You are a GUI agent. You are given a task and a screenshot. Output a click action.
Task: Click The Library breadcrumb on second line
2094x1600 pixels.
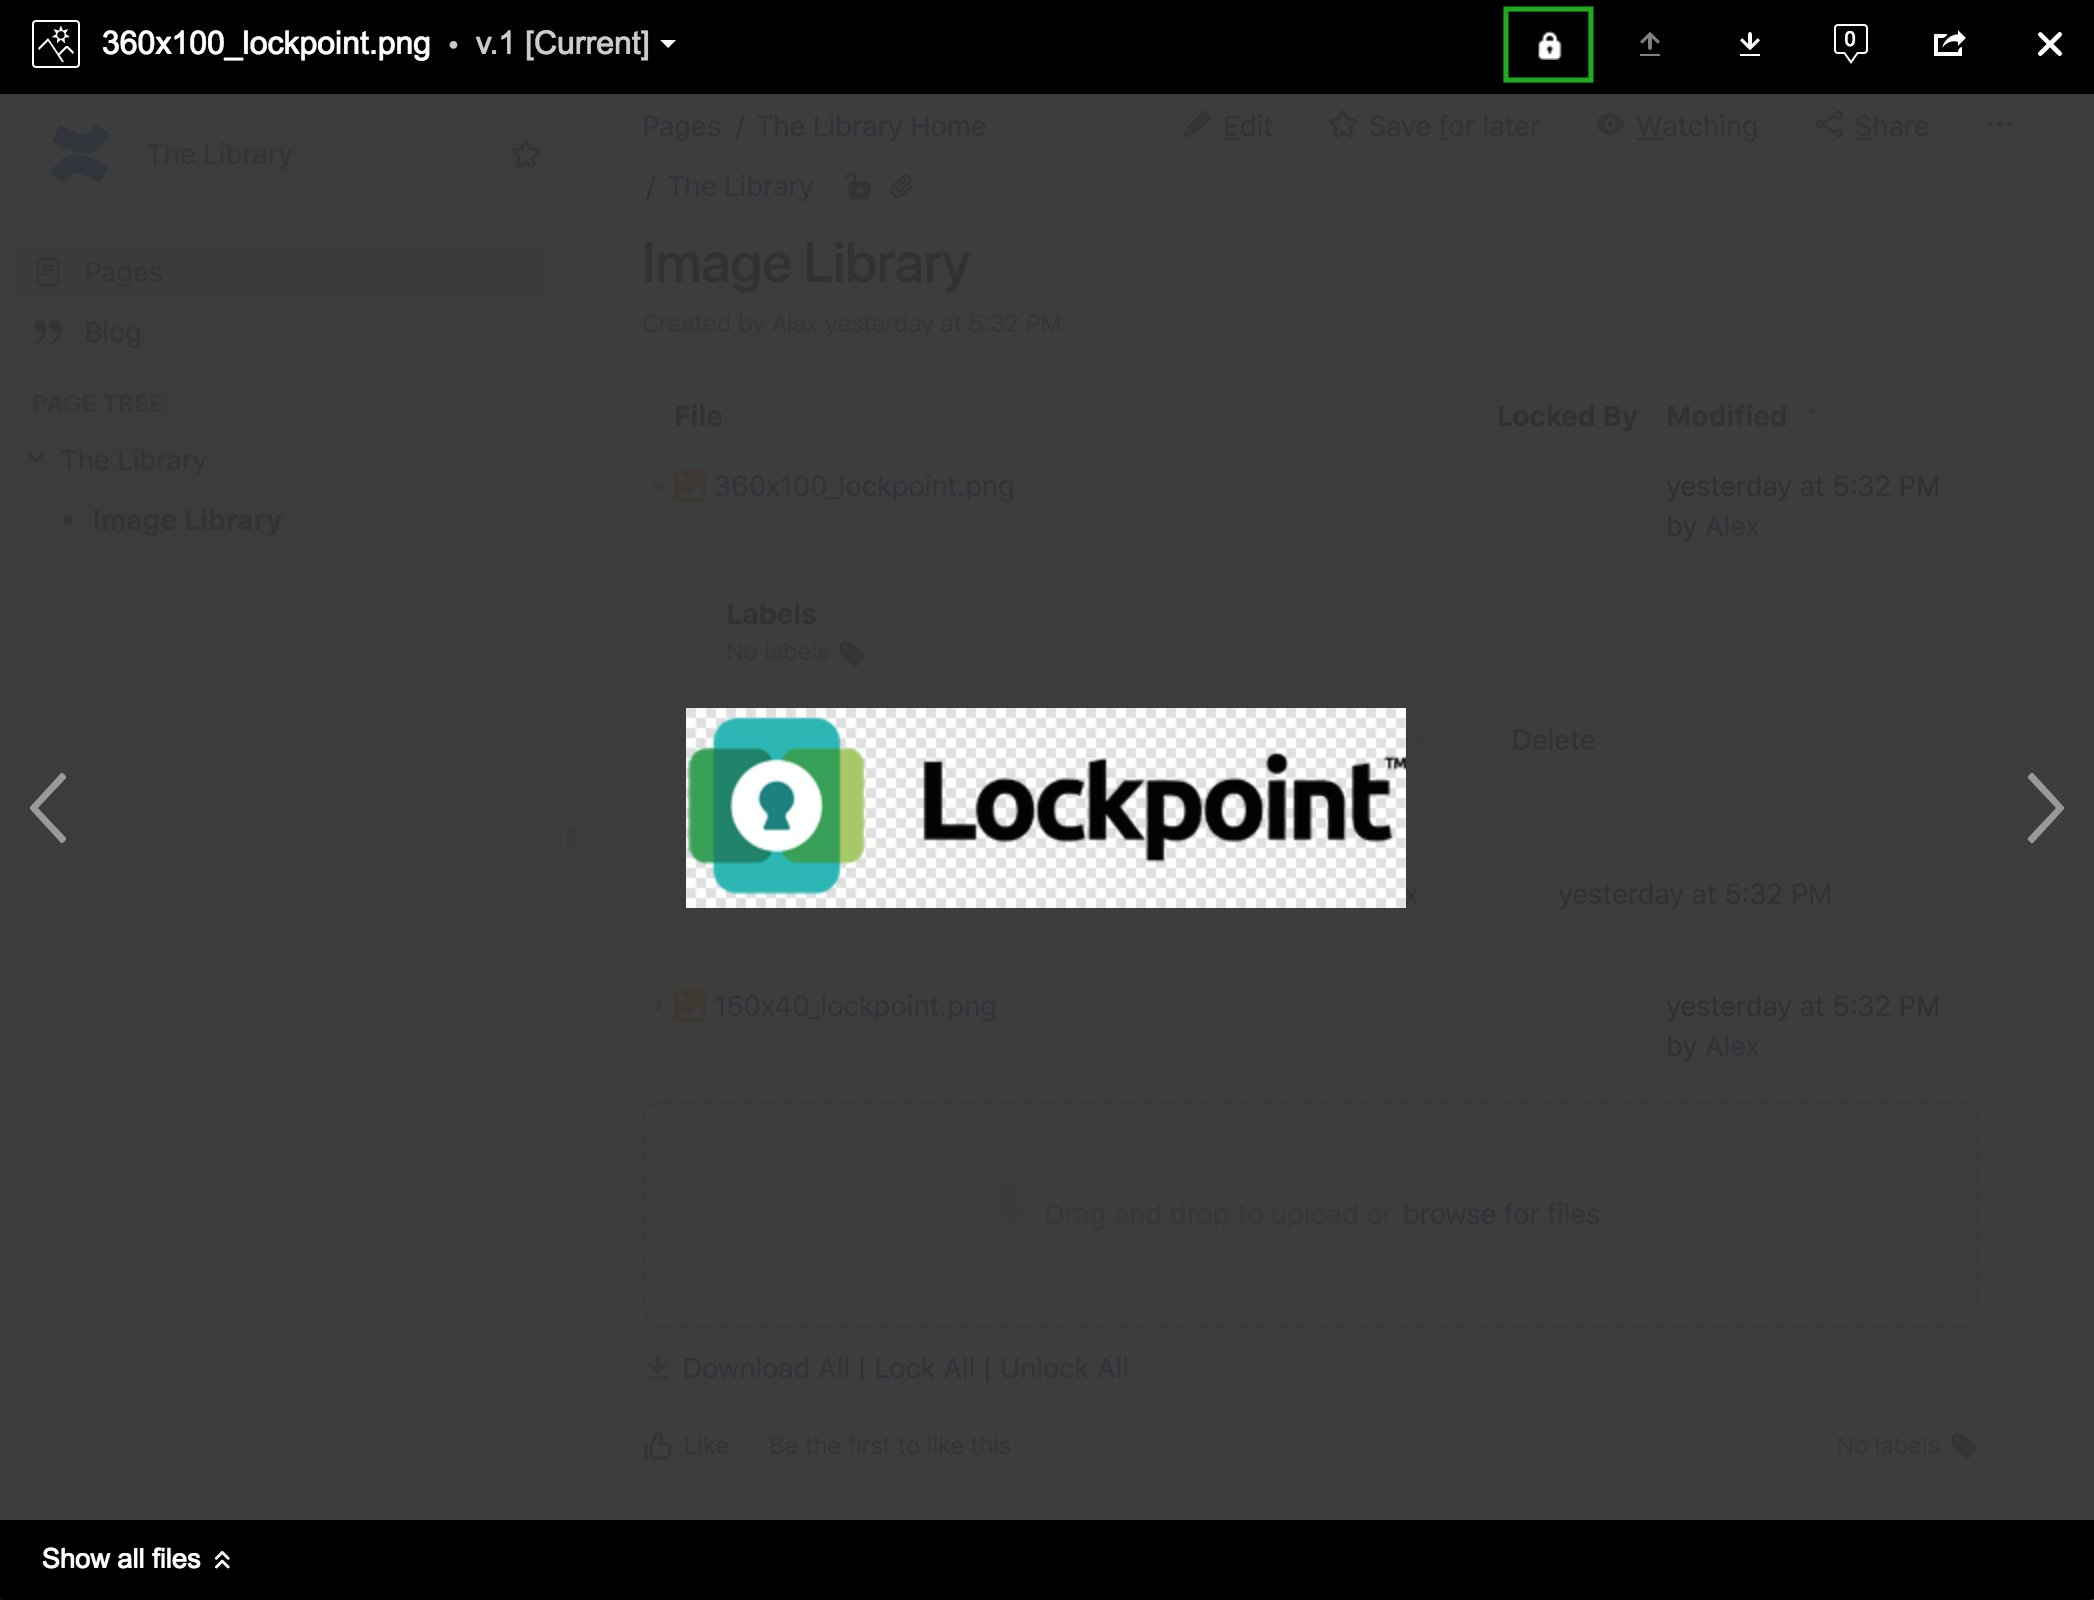click(x=740, y=186)
